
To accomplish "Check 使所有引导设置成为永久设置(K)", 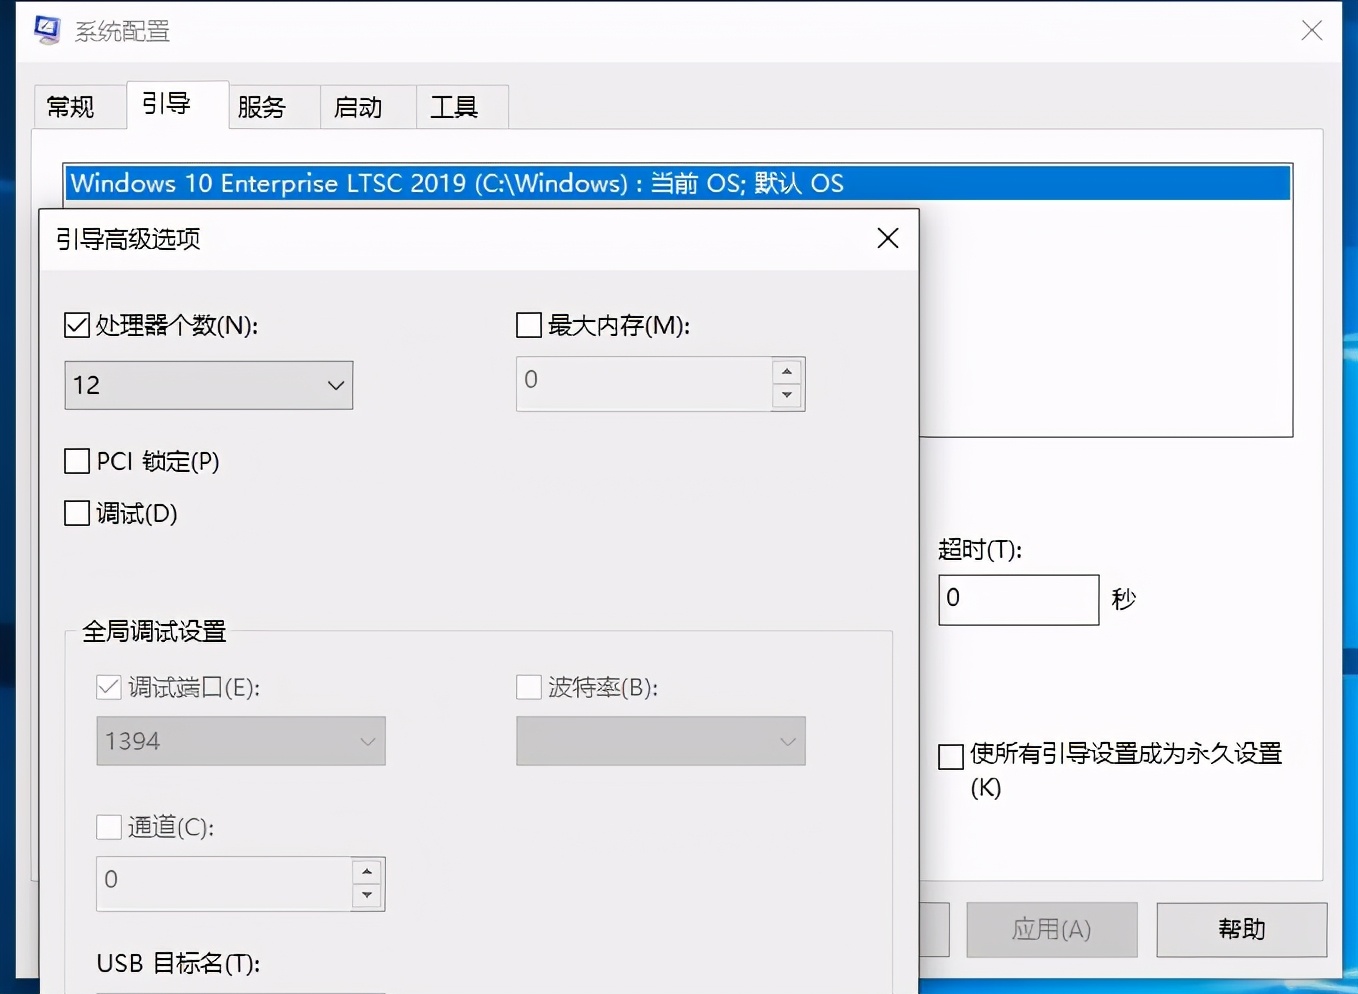I will tap(950, 757).
